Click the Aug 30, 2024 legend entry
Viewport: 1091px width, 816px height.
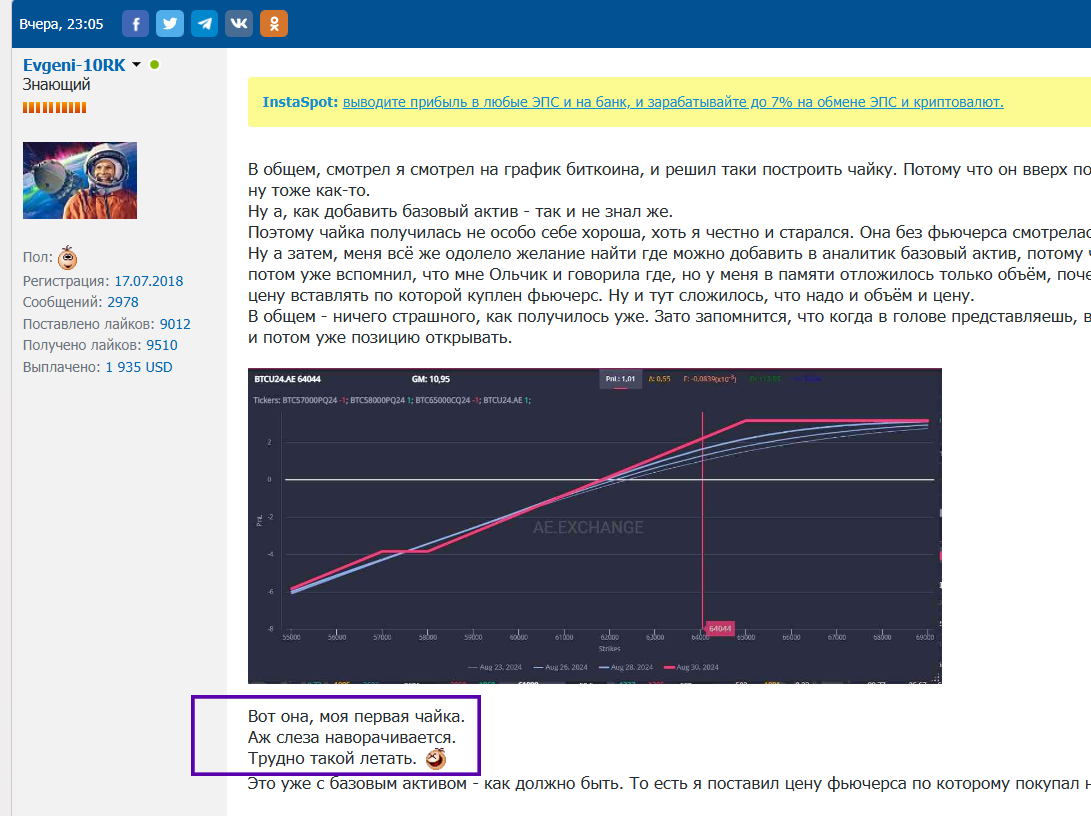[x=691, y=667]
